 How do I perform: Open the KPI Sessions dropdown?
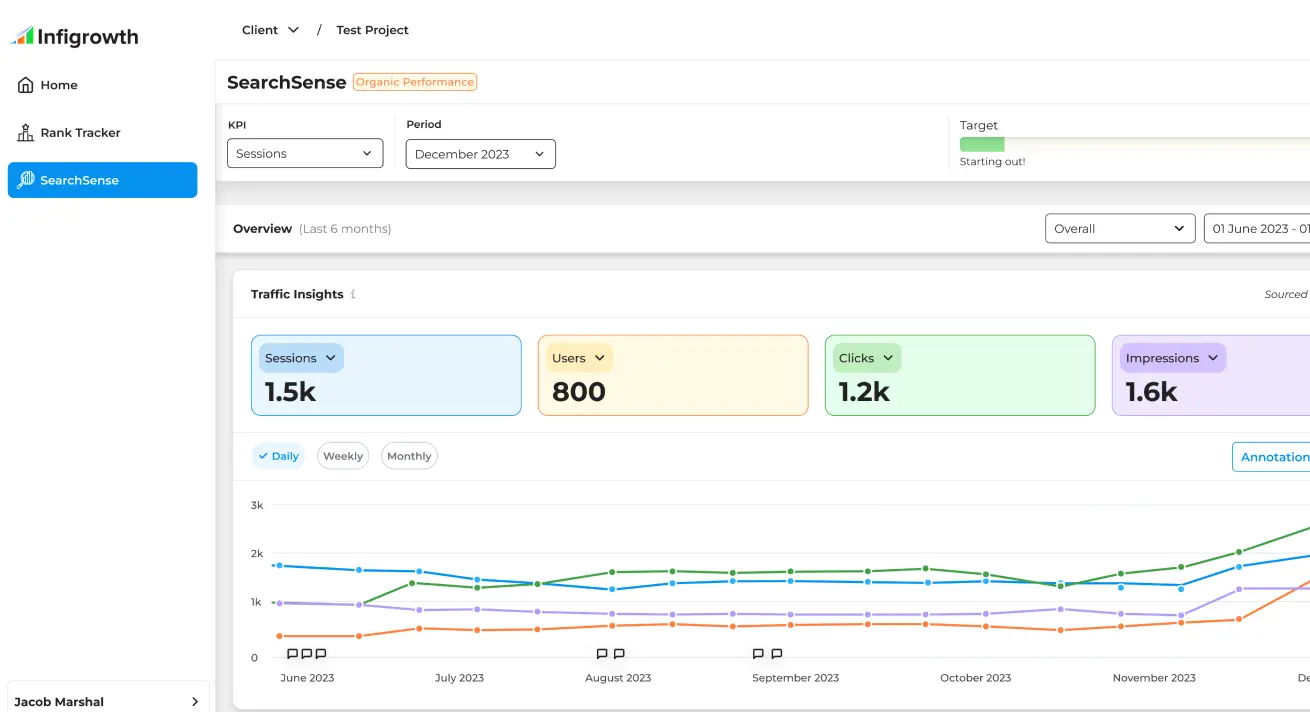pos(305,153)
